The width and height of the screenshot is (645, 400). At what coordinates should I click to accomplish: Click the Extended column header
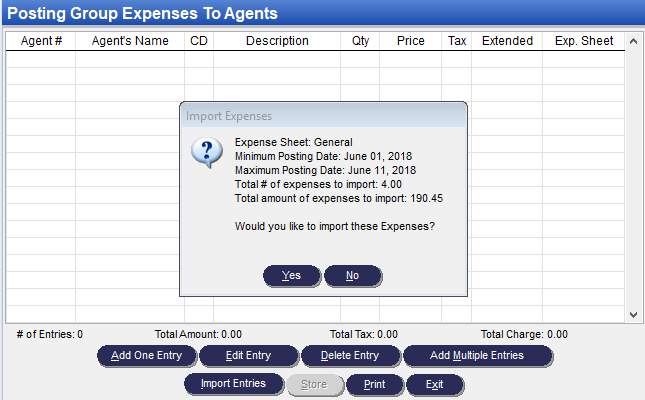coord(507,41)
